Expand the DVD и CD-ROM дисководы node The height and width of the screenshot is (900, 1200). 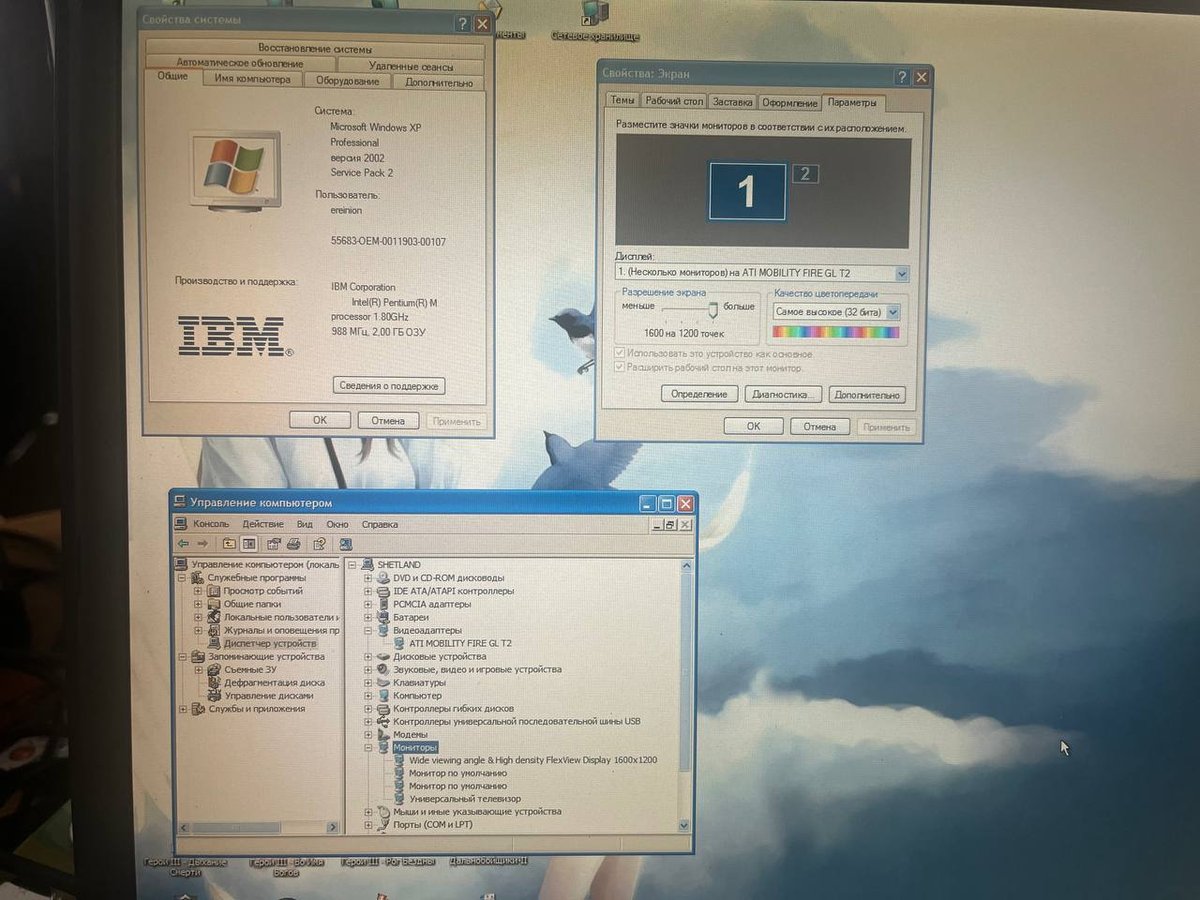pos(368,578)
